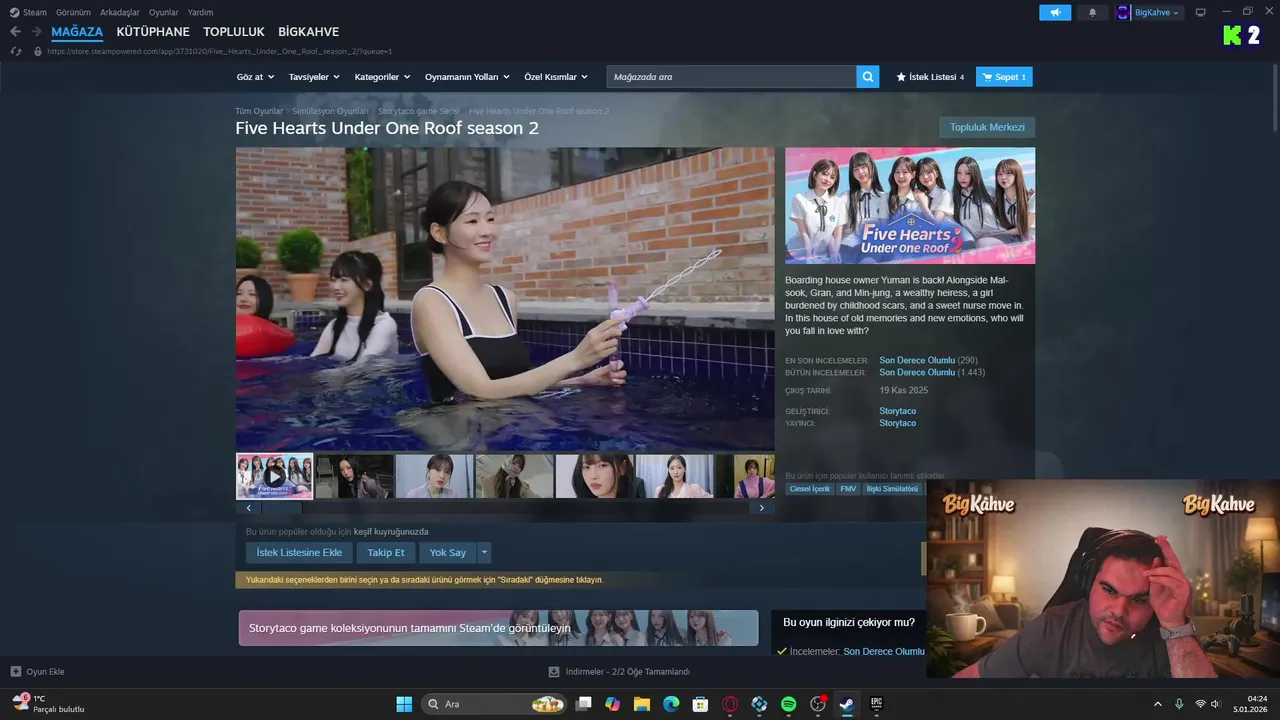Open the Windows Start menu
This screenshot has height=720, width=1280.
(404, 704)
